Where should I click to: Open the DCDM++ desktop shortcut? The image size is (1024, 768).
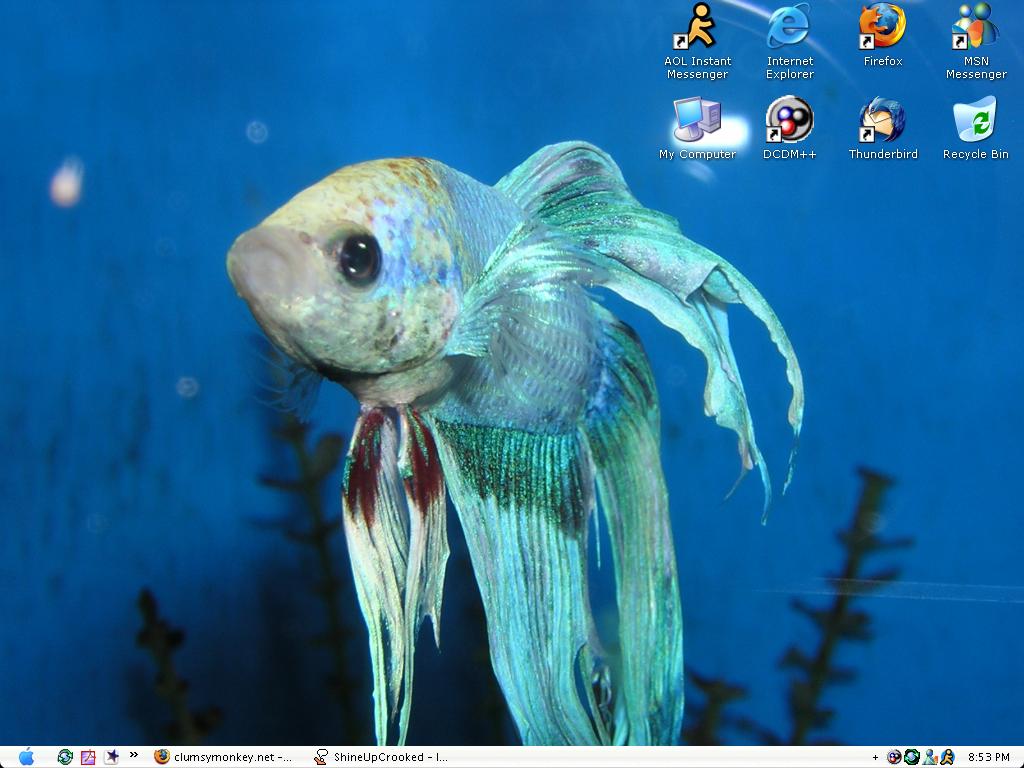(789, 121)
